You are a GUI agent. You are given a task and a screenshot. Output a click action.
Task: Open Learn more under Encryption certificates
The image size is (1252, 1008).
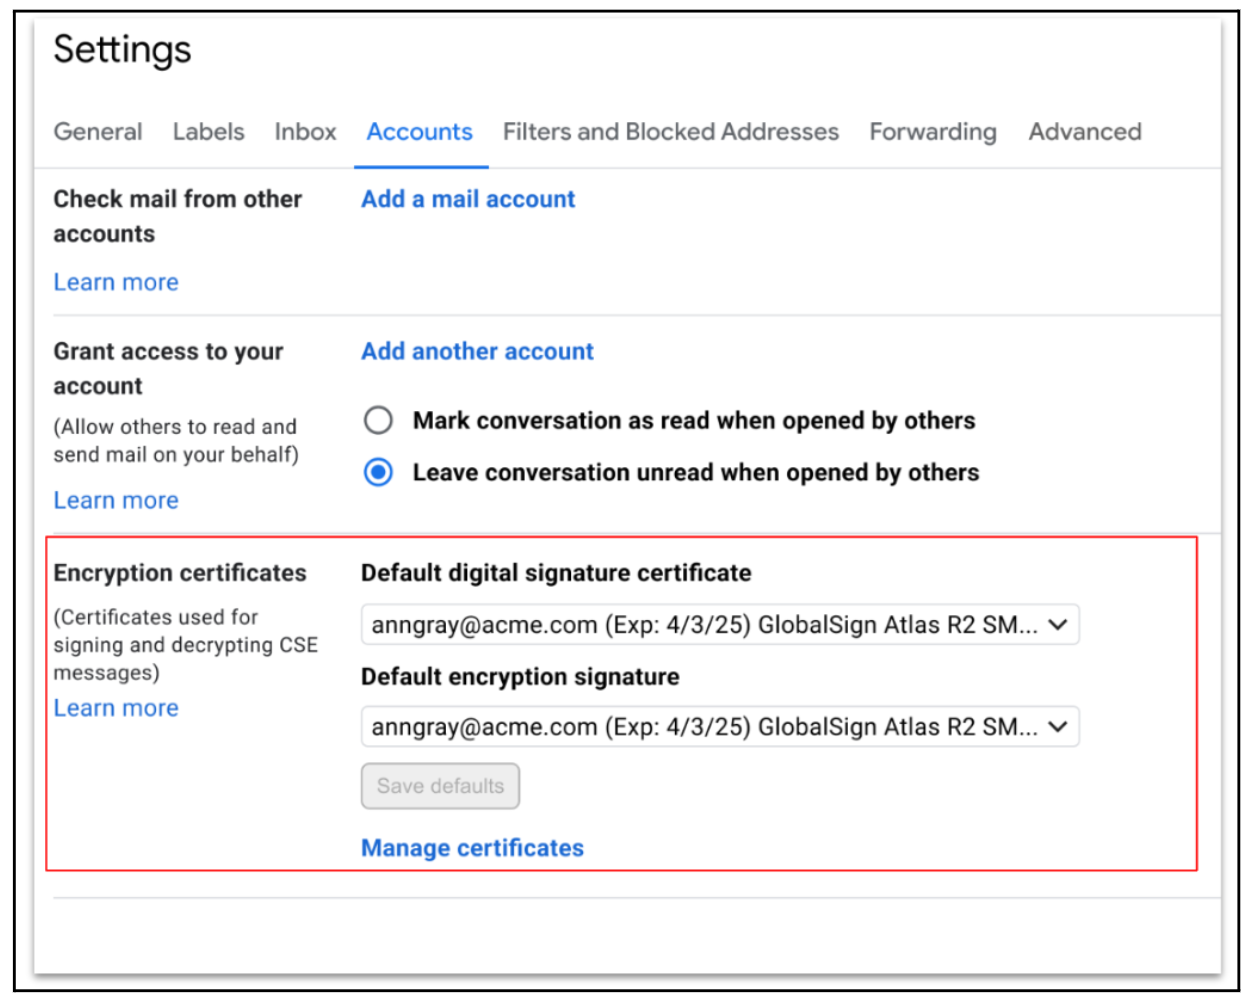click(116, 708)
